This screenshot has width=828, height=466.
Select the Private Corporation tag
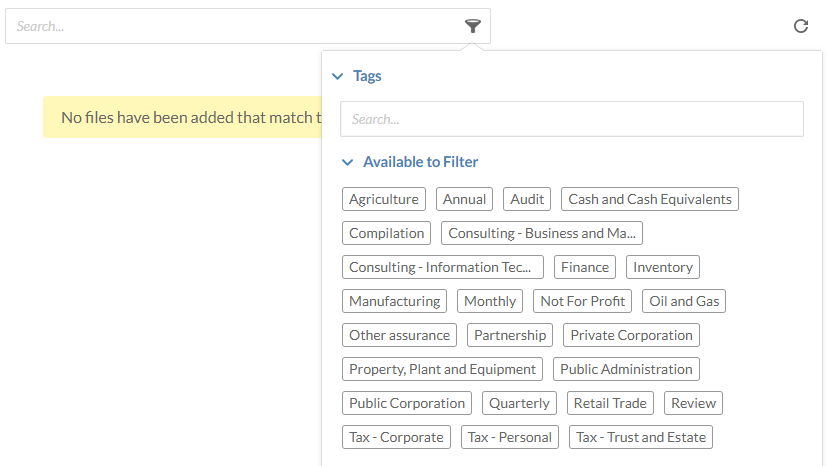[x=631, y=335]
